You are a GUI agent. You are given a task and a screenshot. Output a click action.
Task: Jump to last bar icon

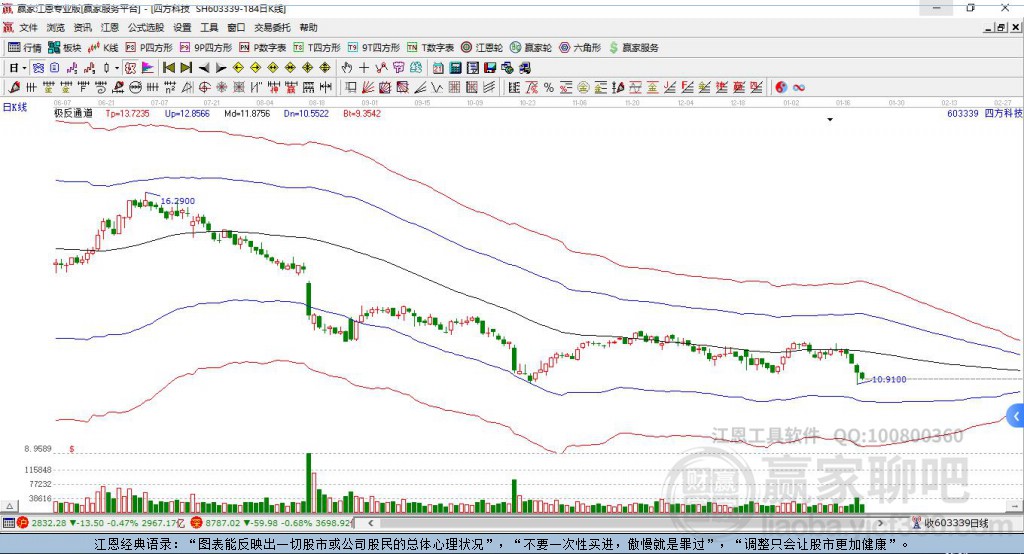(186, 68)
